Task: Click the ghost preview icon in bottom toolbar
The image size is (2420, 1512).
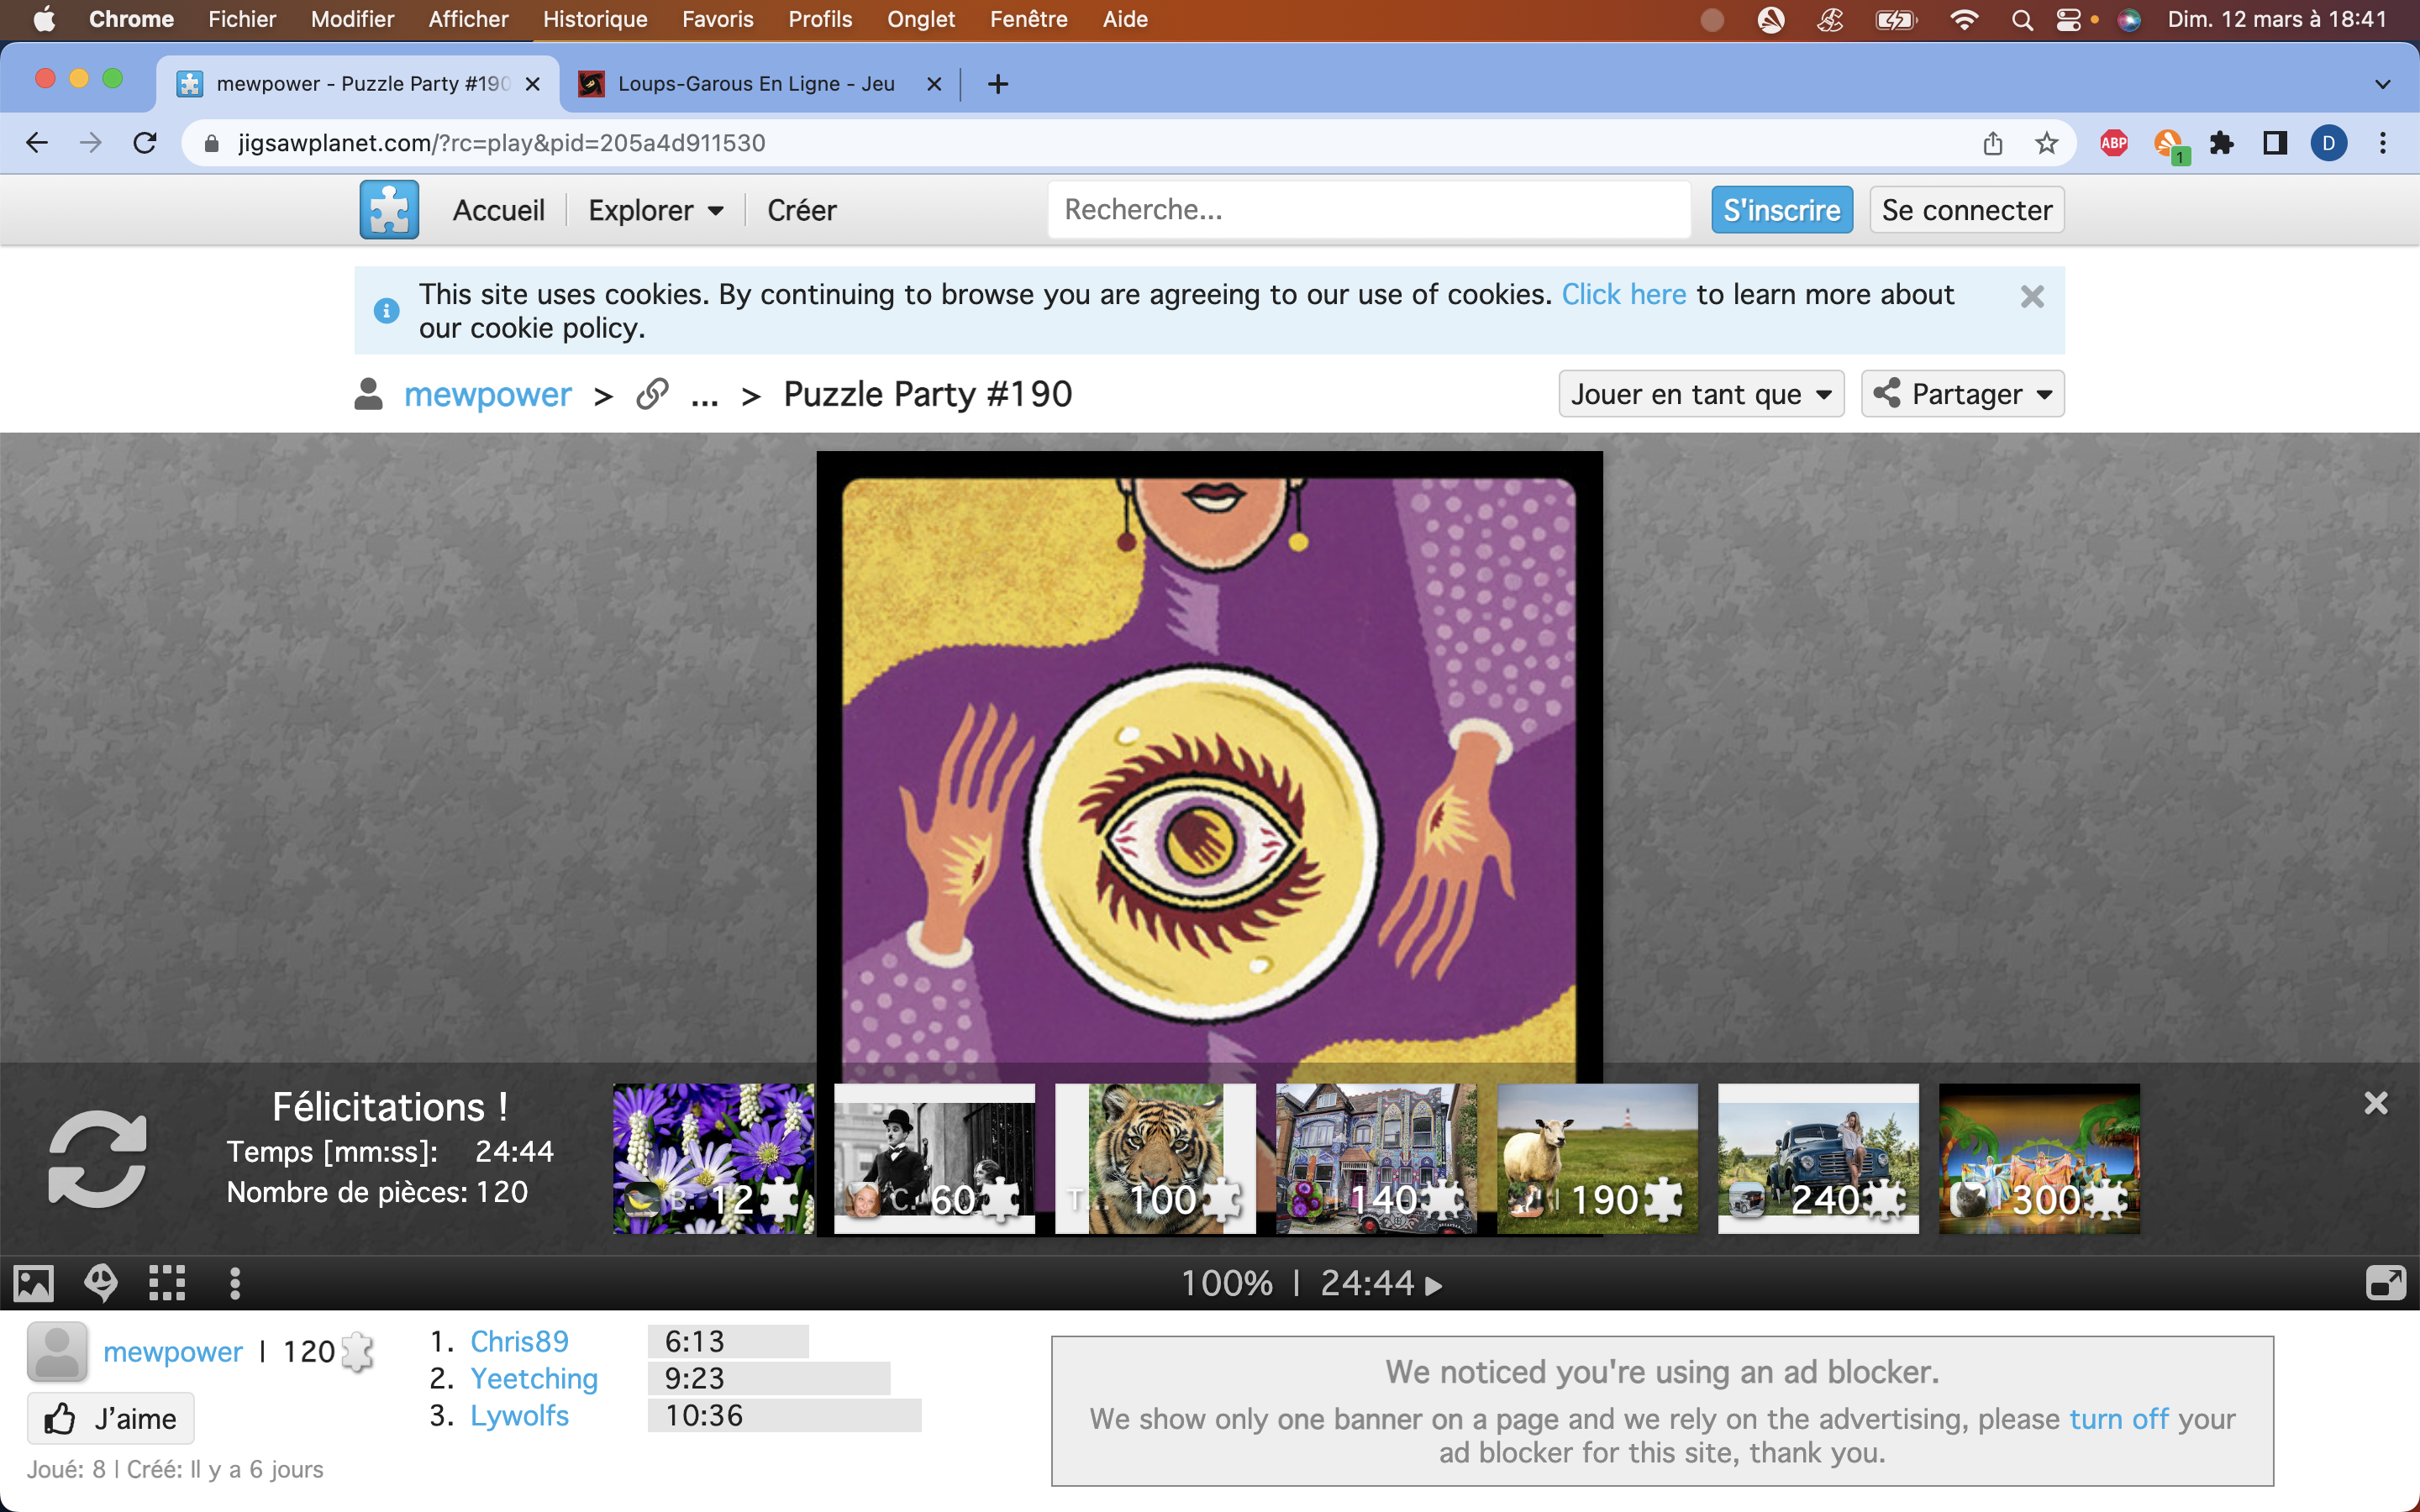Action: [x=101, y=1283]
